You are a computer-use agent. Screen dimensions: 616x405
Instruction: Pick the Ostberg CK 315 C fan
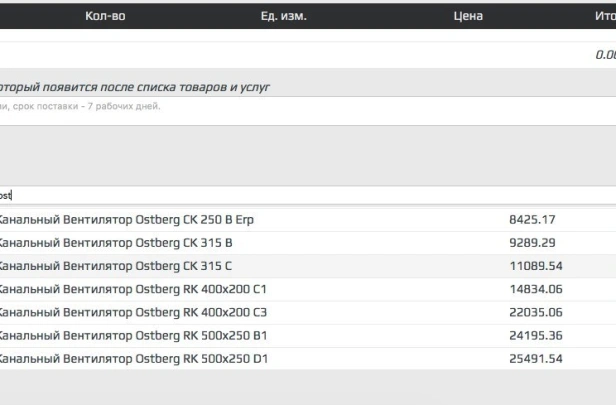tap(115, 266)
